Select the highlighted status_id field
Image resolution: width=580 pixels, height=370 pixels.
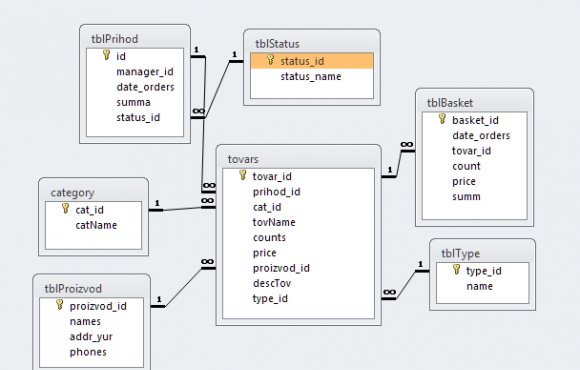[x=312, y=61]
